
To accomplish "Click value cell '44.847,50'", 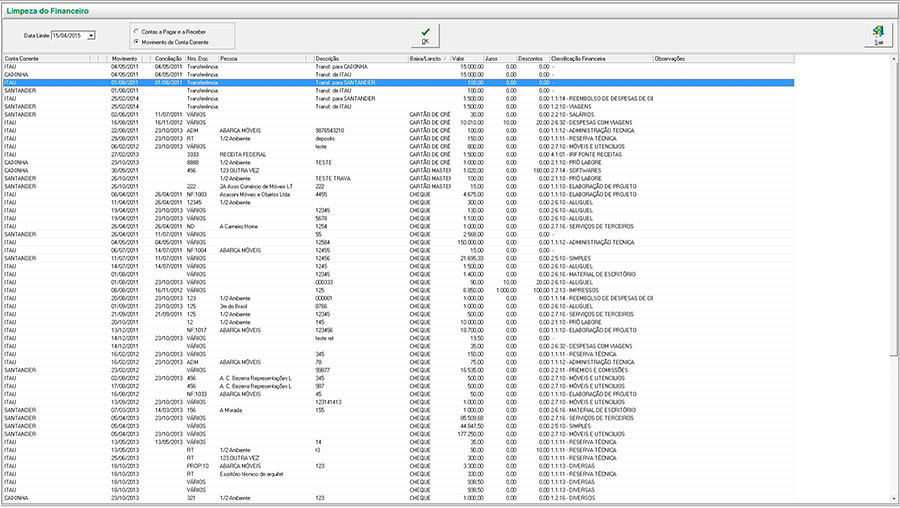I will [472, 426].
